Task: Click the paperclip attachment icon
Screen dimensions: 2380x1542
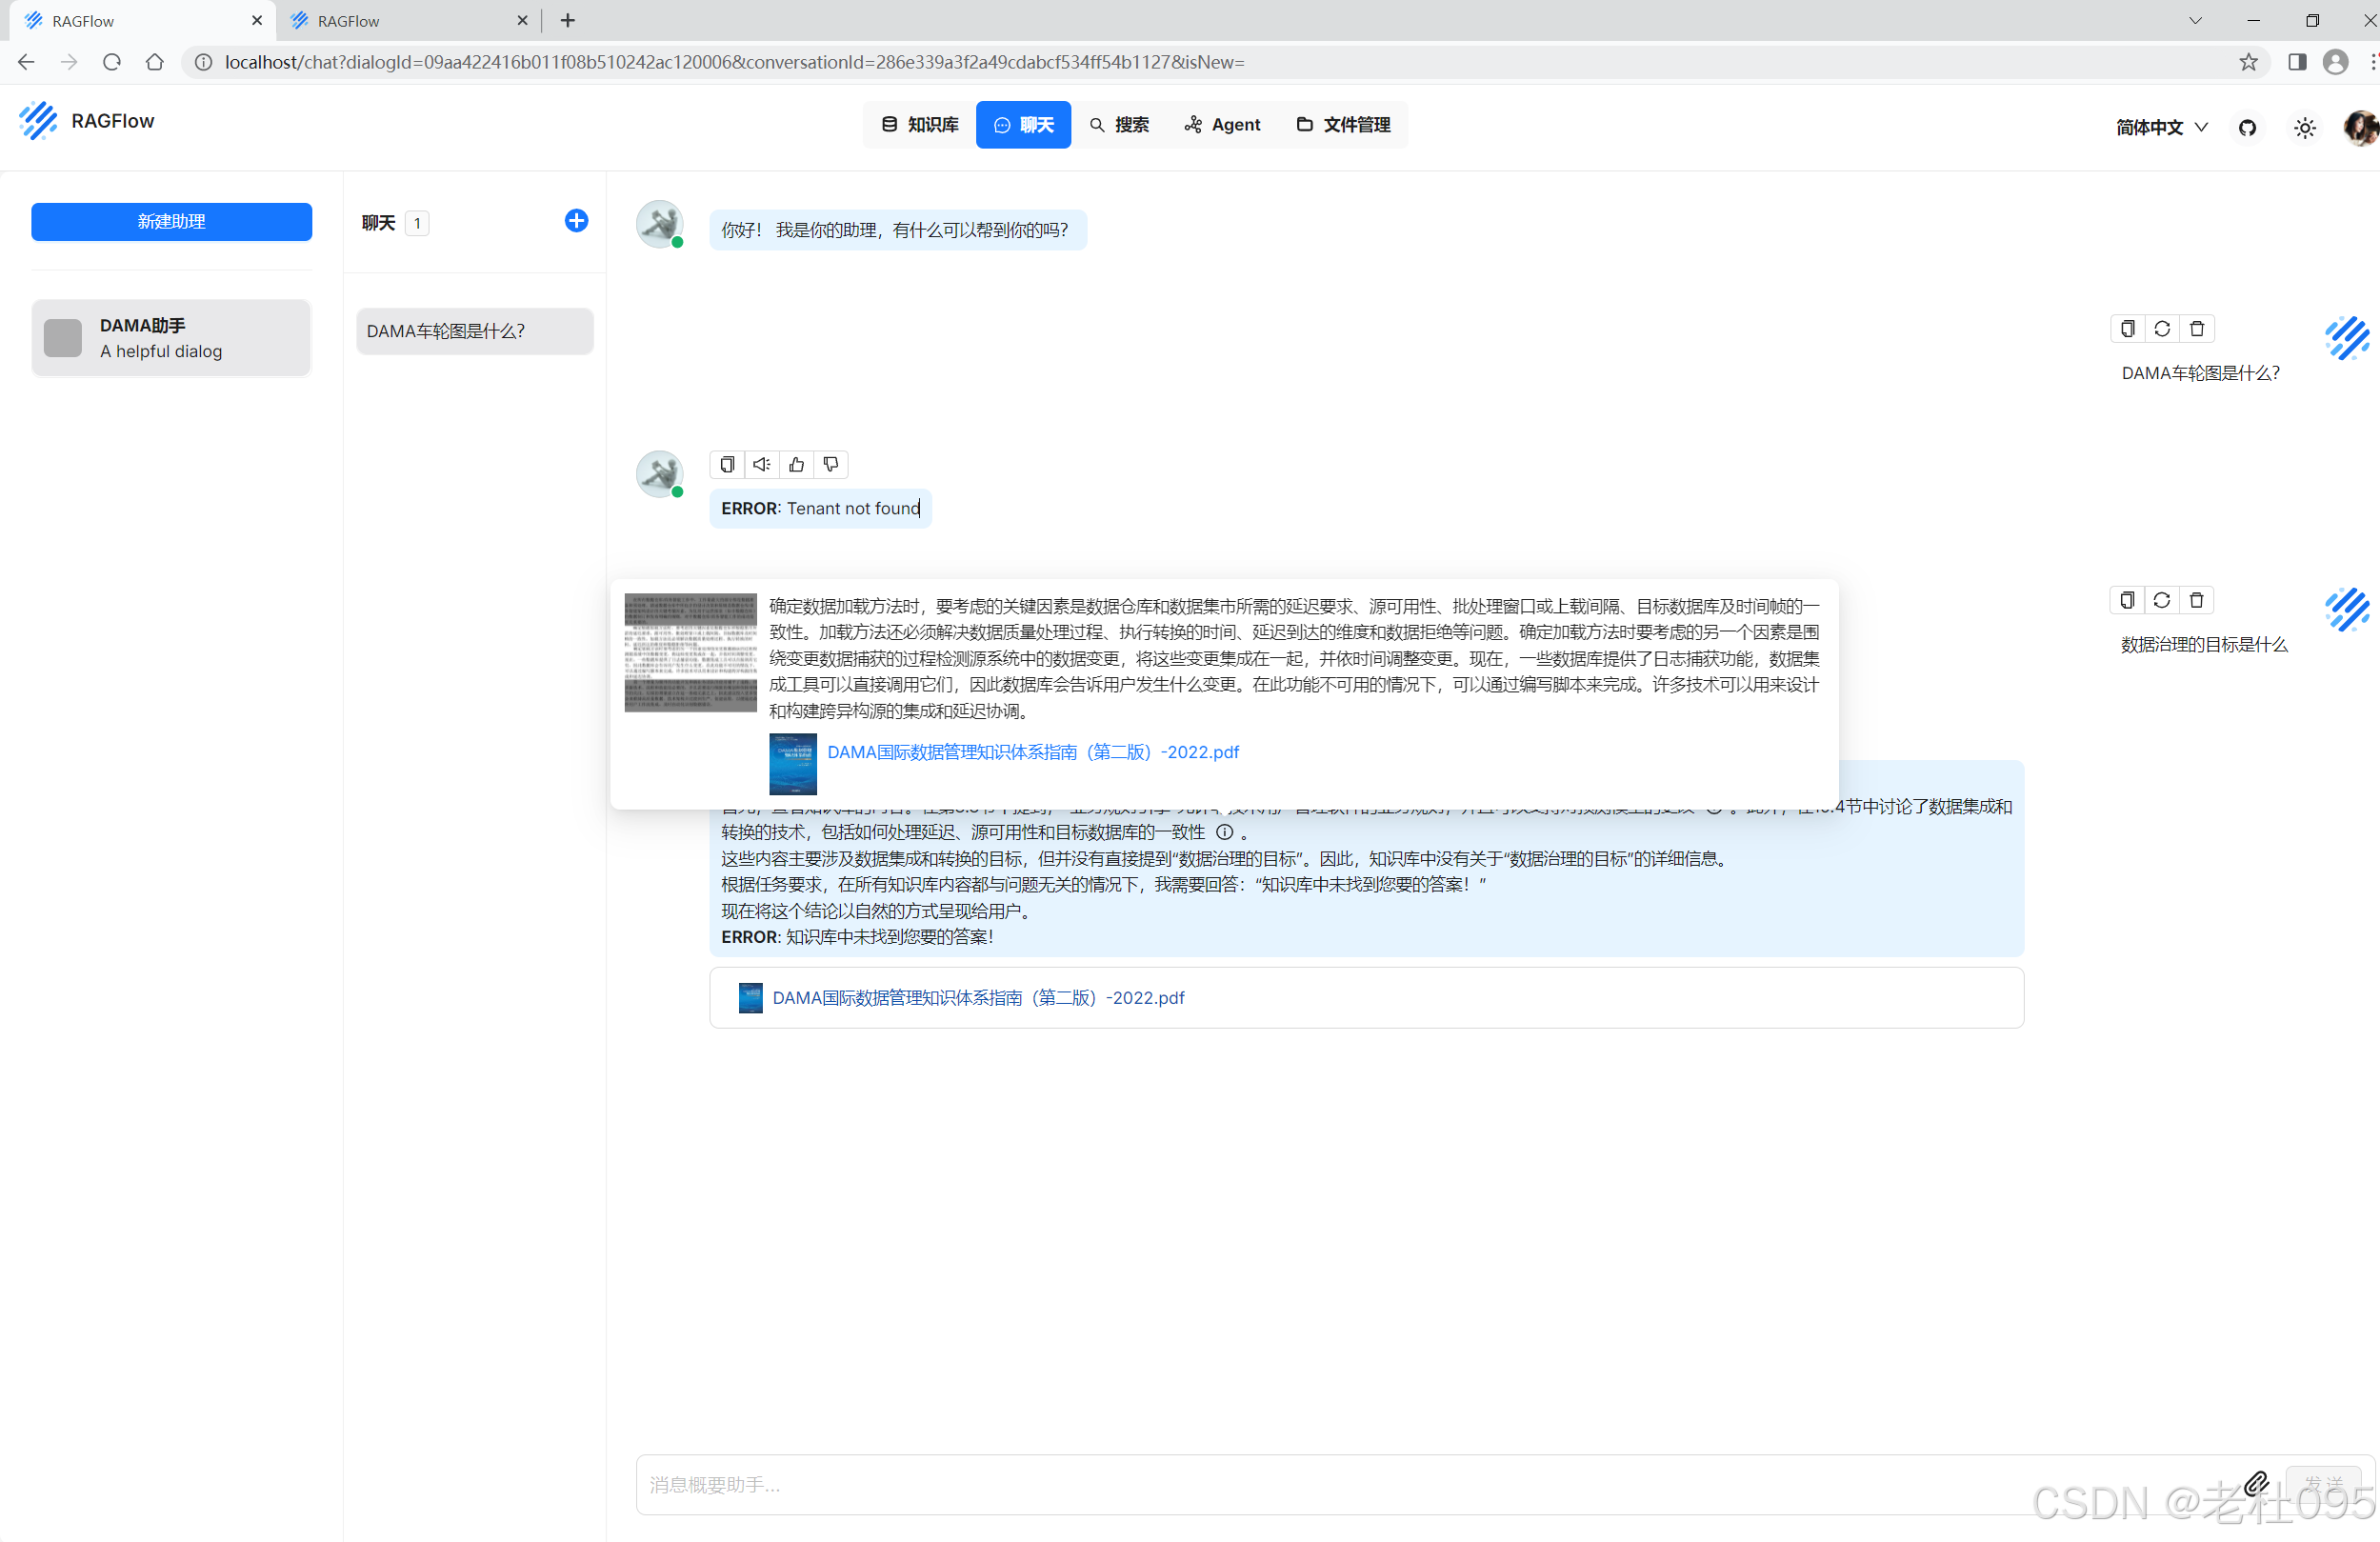Action: (2256, 1483)
